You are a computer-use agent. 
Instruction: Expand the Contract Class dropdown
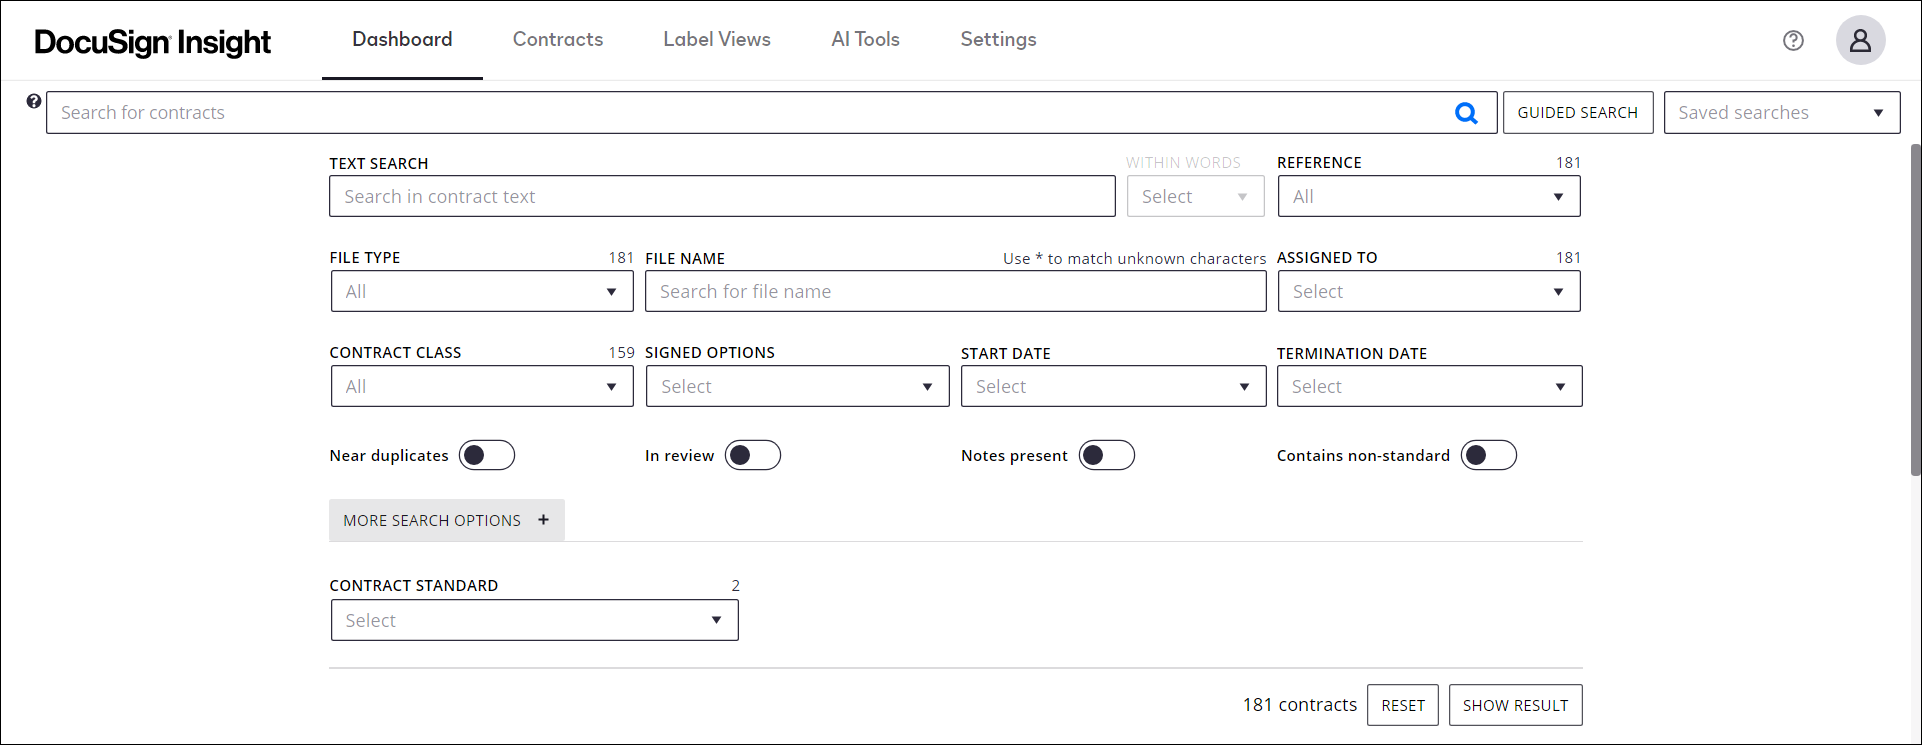pos(482,387)
